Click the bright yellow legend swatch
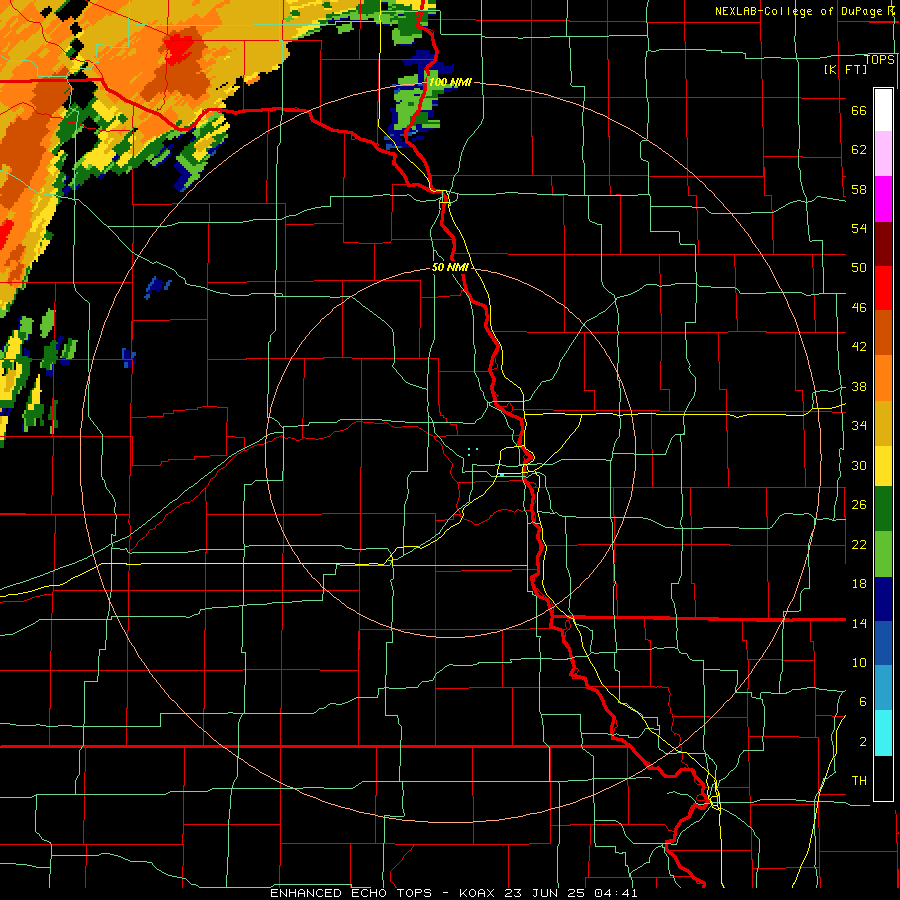The image size is (900, 900). (883, 465)
